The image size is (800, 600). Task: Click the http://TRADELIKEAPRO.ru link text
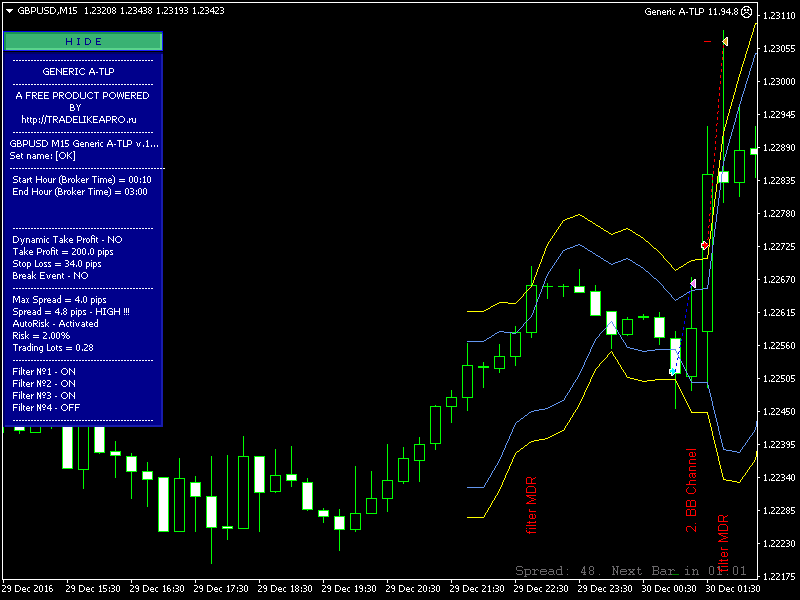pyautogui.click(x=79, y=119)
